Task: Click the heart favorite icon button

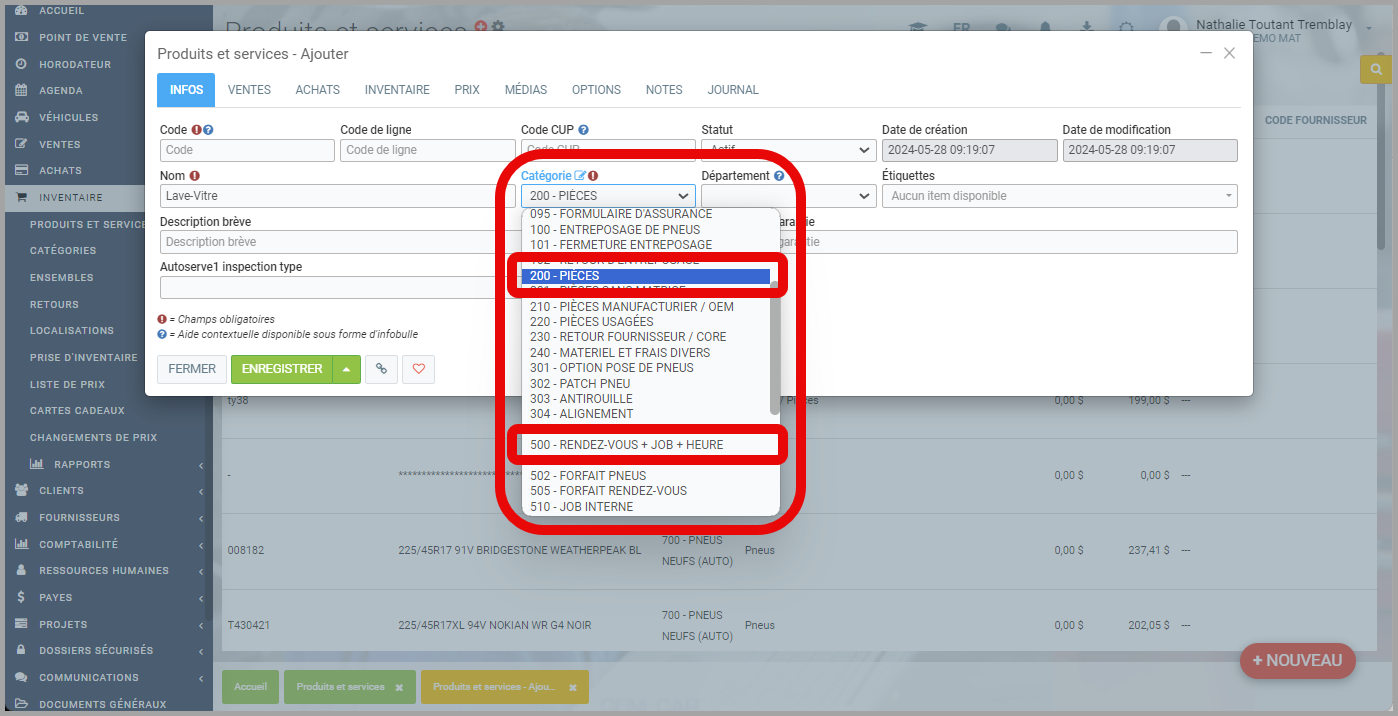Action: [418, 369]
